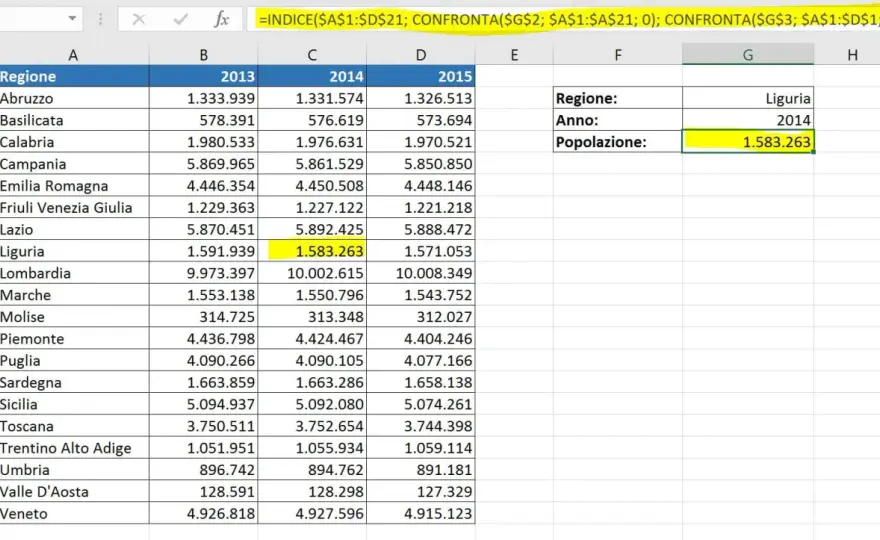
Task: Select column G header
Action: (748, 54)
